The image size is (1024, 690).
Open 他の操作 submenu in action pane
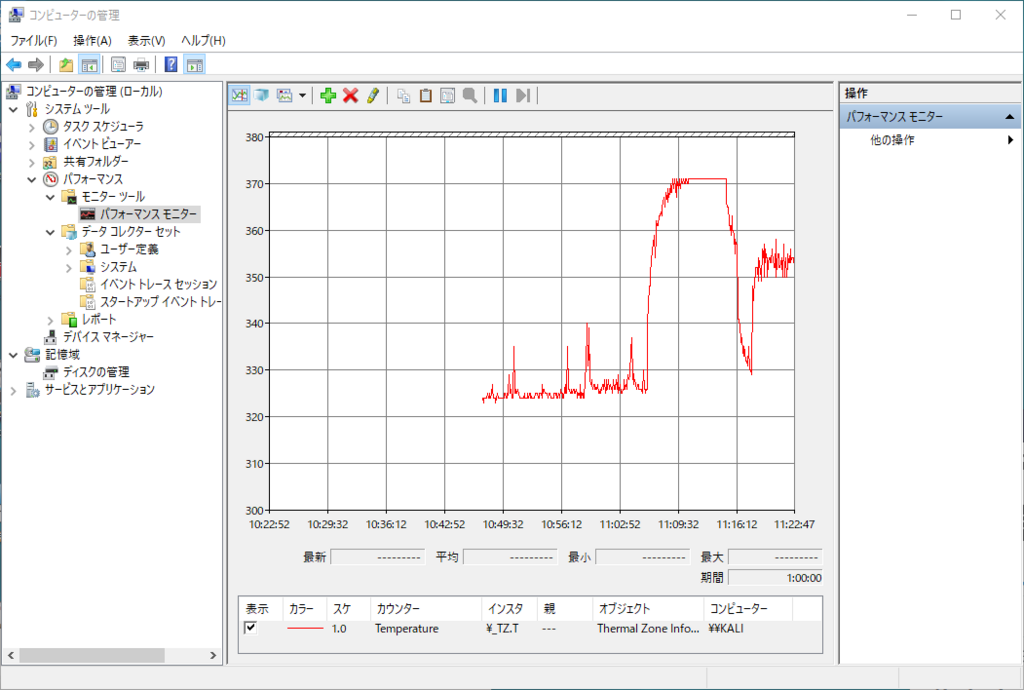pyautogui.click(x=930, y=140)
